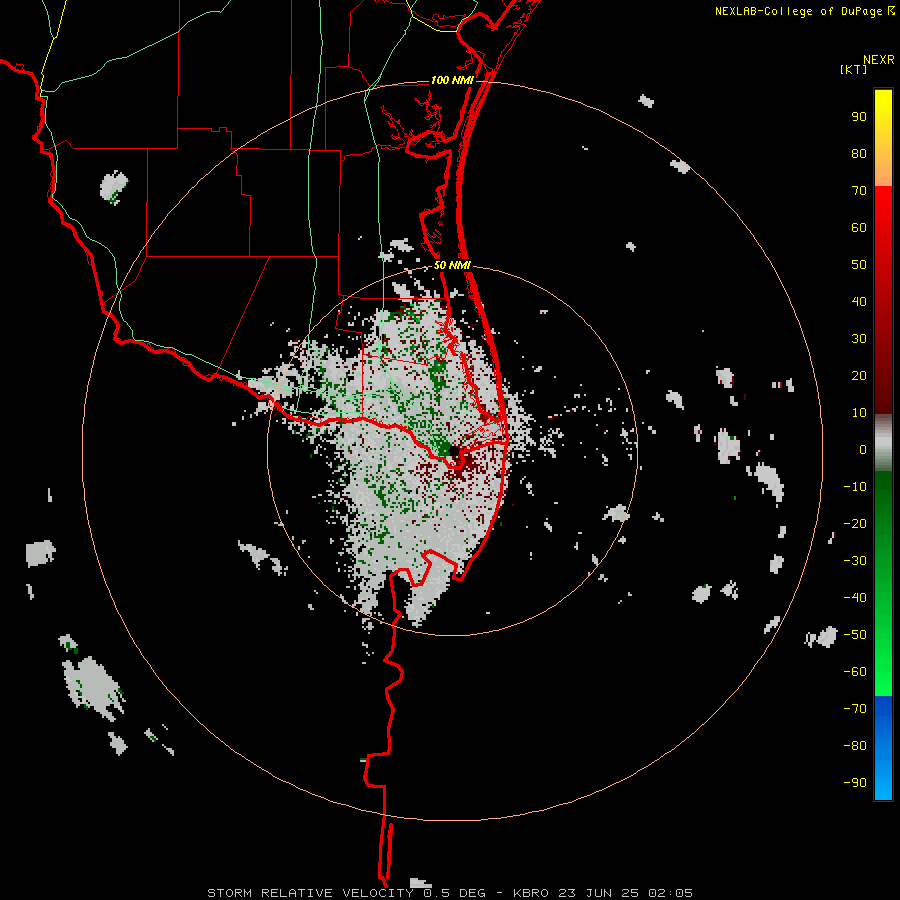
Task: Select the -80 value on velocity scale
Action: pos(855,746)
